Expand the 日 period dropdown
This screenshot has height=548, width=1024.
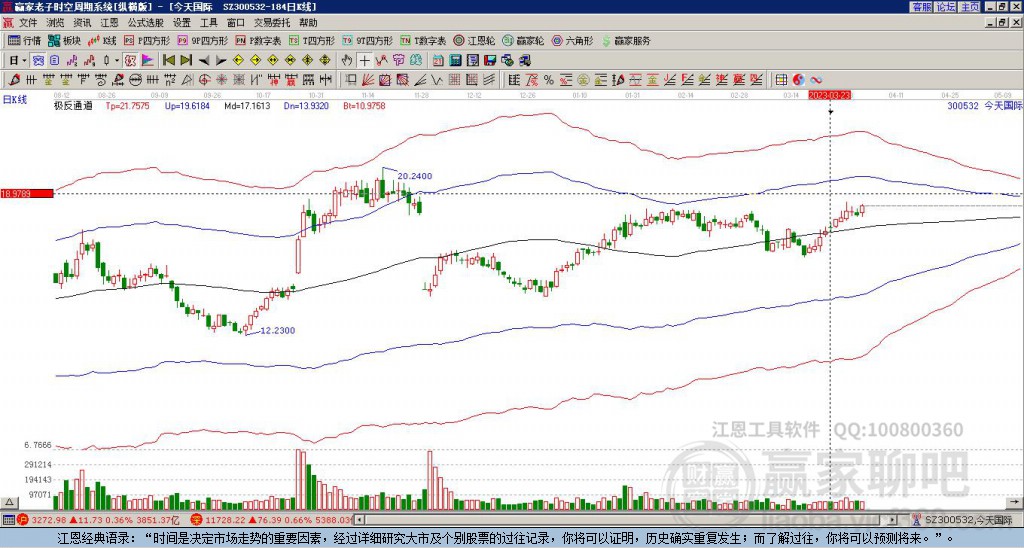point(24,61)
